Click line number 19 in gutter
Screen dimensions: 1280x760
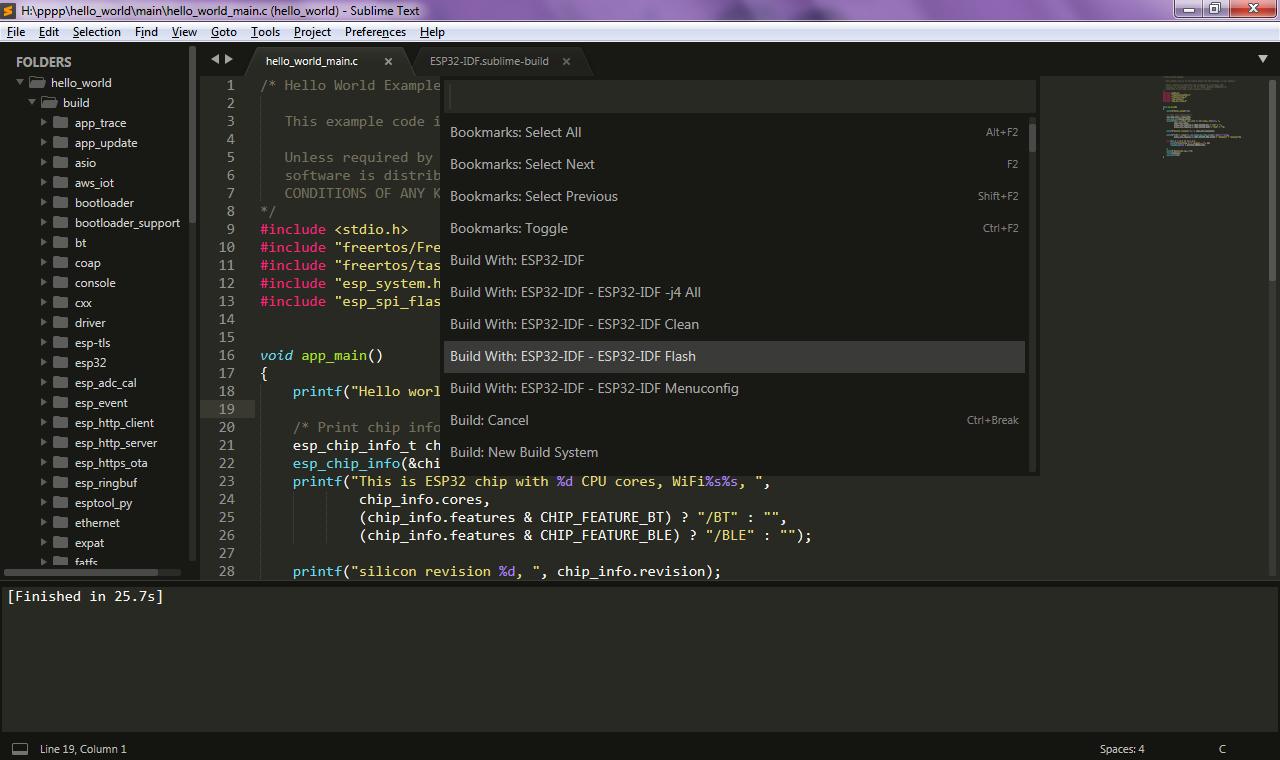(226, 409)
